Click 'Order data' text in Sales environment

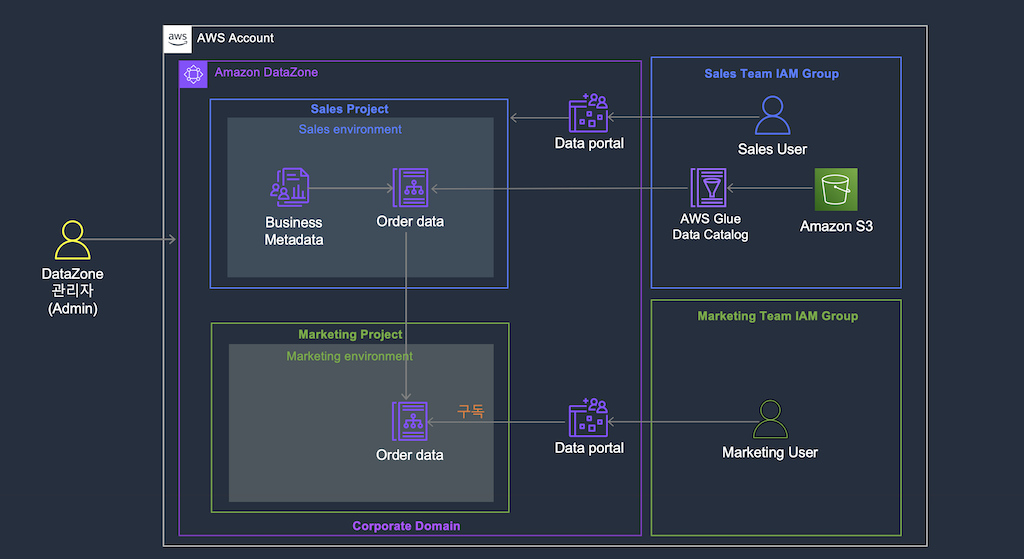(410, 221)
